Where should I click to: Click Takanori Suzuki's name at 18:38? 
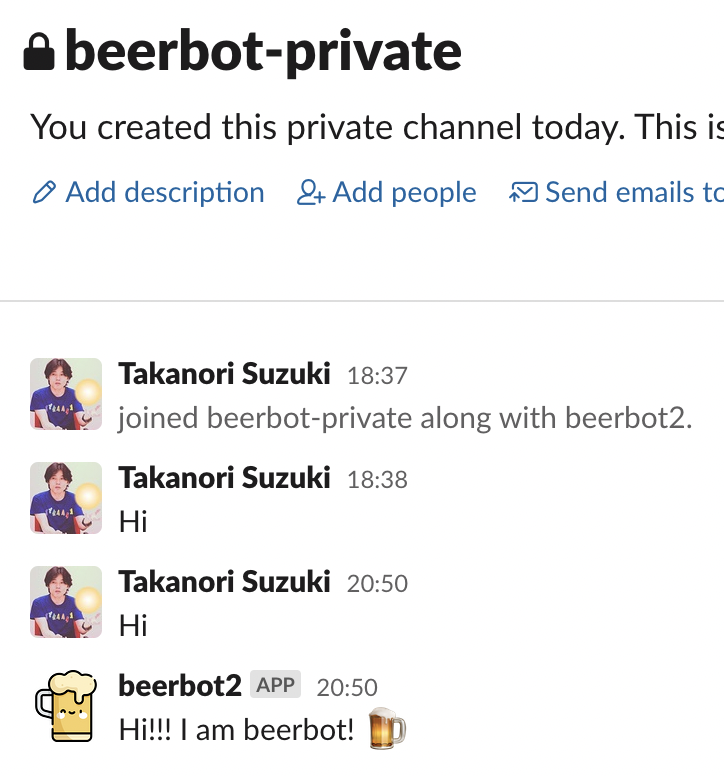click(224, 478)
